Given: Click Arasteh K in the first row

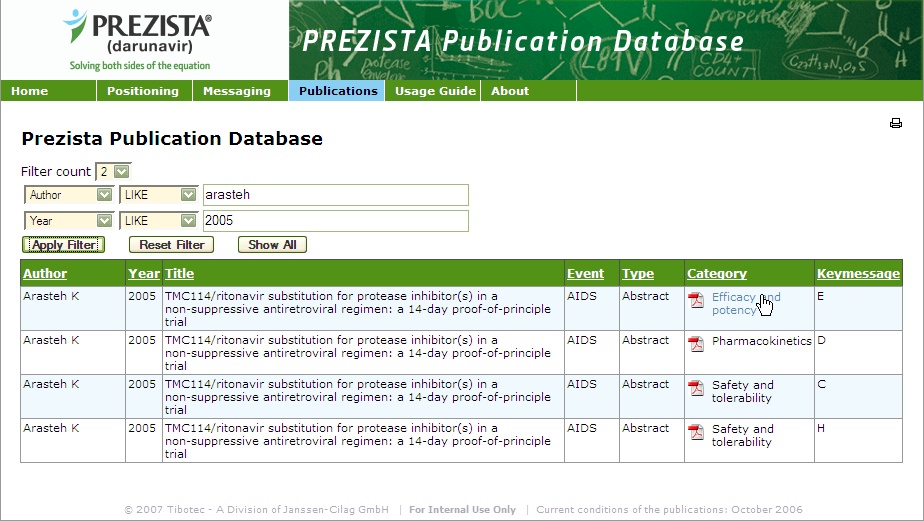Looking at the screenshot, I should pos(51,296).
